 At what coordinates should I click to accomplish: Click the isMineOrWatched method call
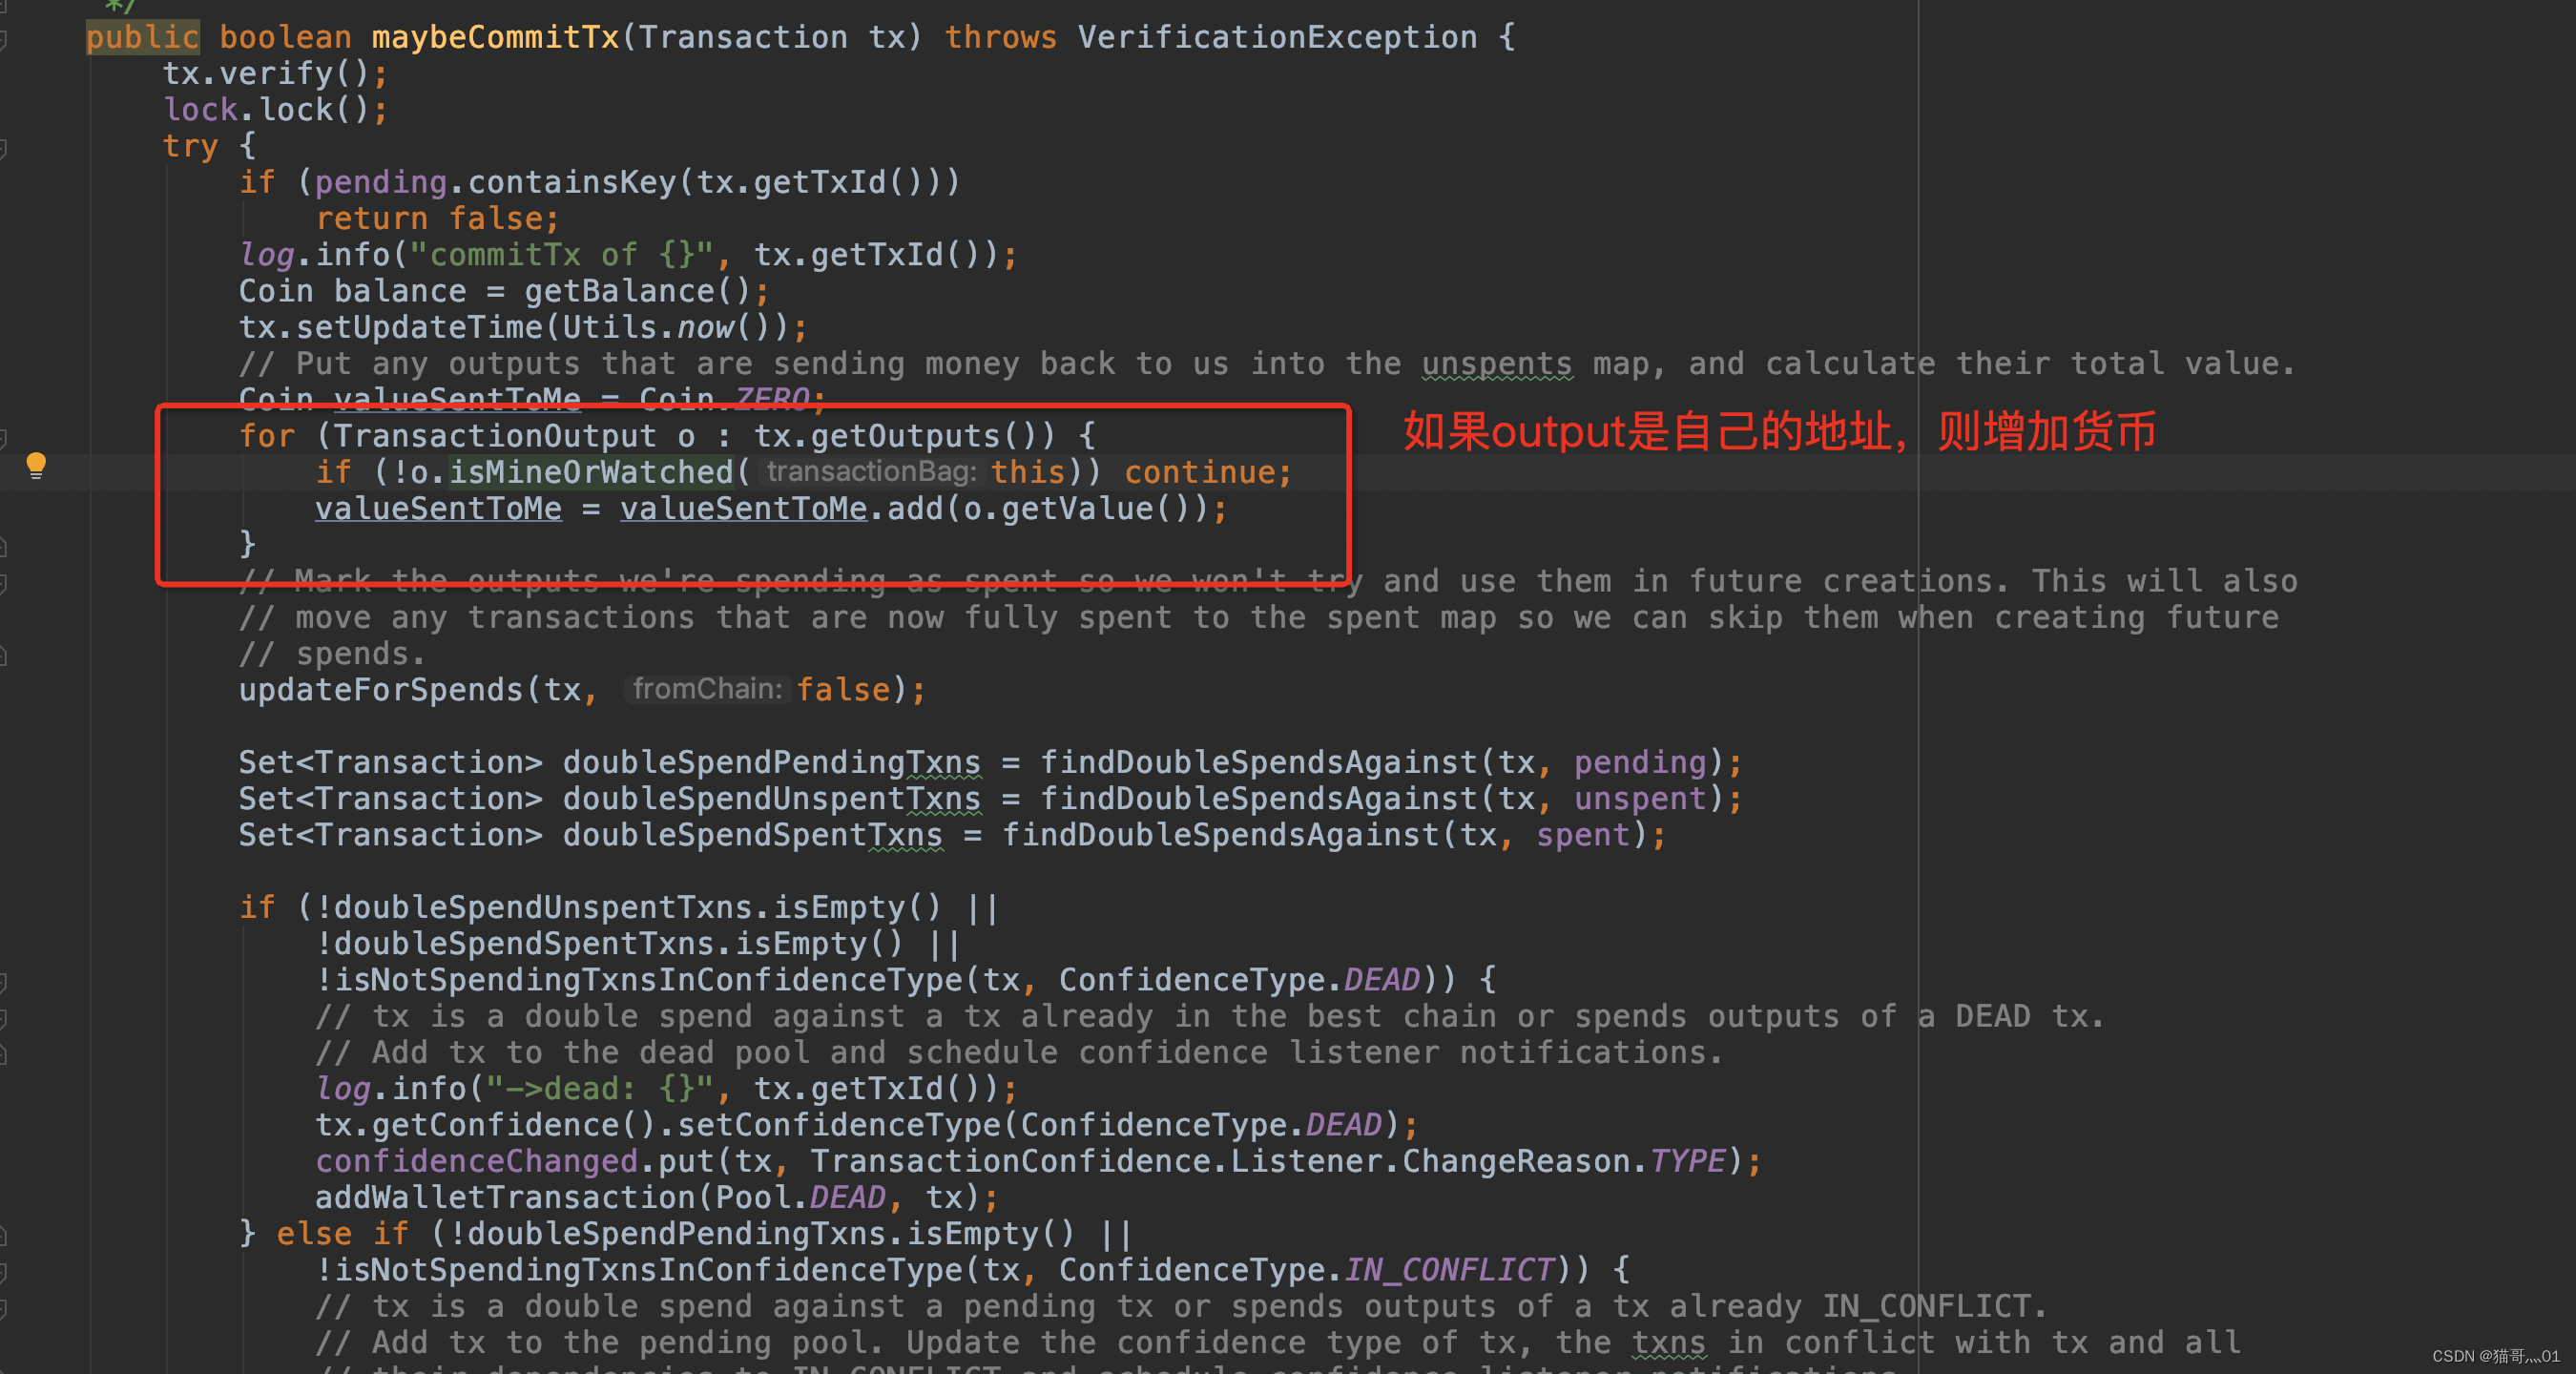click(590, 472)
